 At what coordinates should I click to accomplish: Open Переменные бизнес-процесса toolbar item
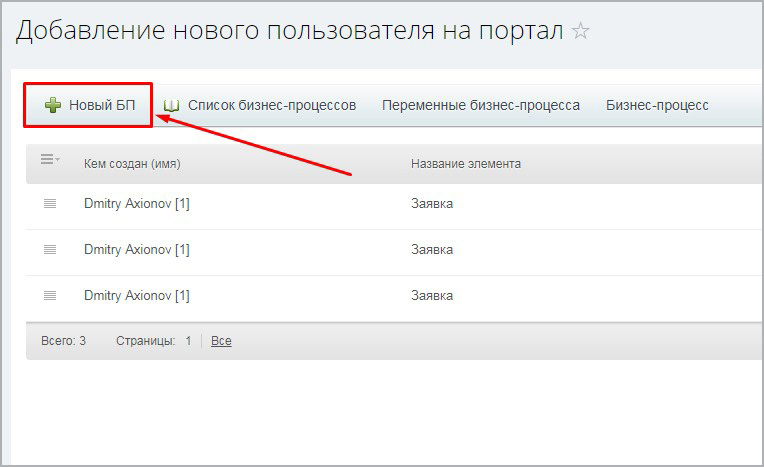[x=480, y=105]
